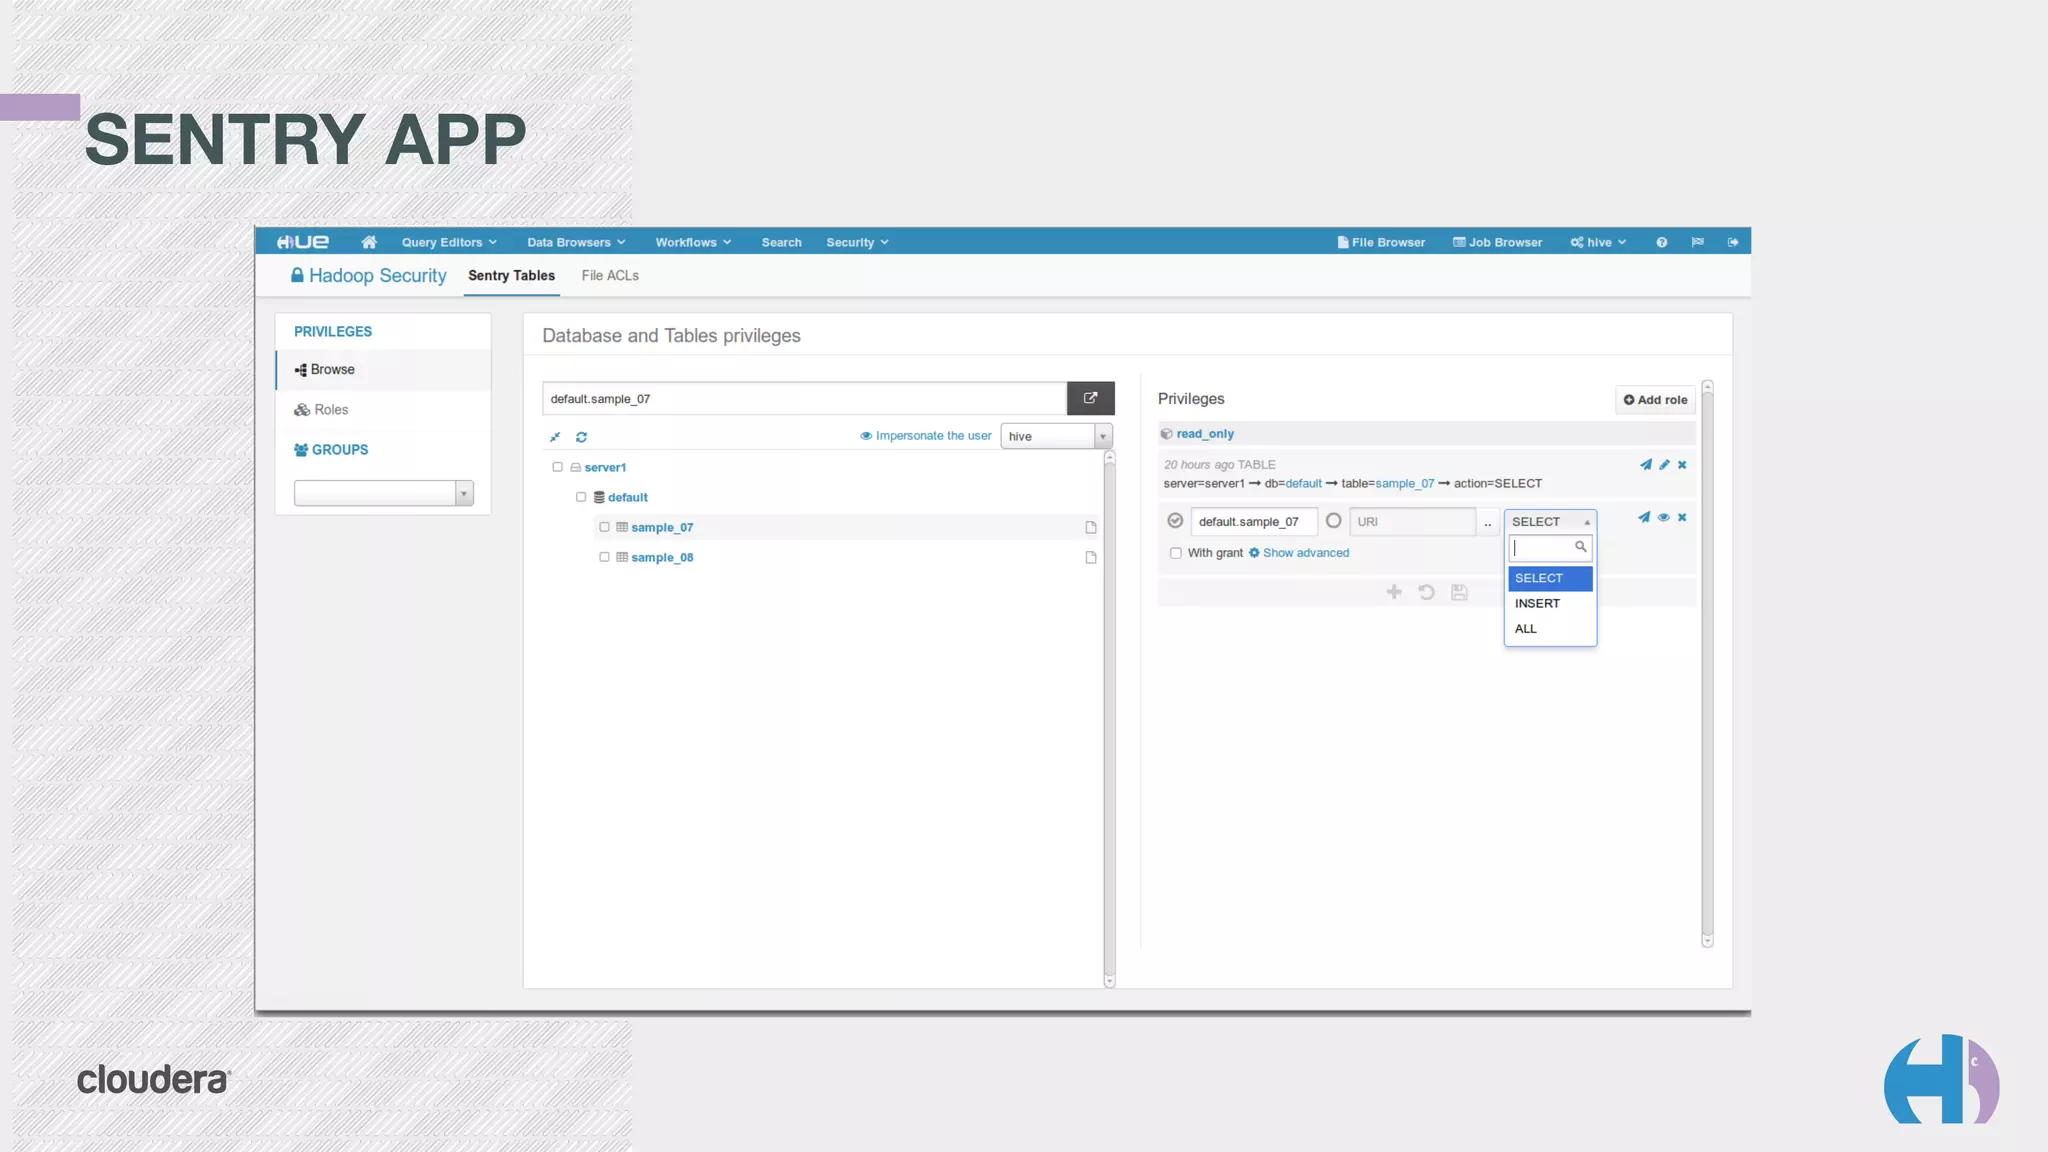
Task: Click the refresh icon above the tree
Action: 581,437
